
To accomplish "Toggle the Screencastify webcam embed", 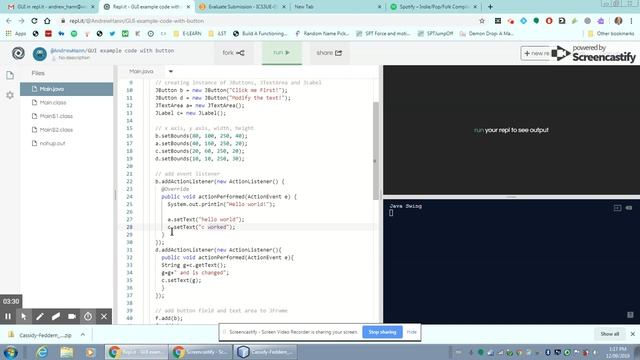I will click(72, 316).
